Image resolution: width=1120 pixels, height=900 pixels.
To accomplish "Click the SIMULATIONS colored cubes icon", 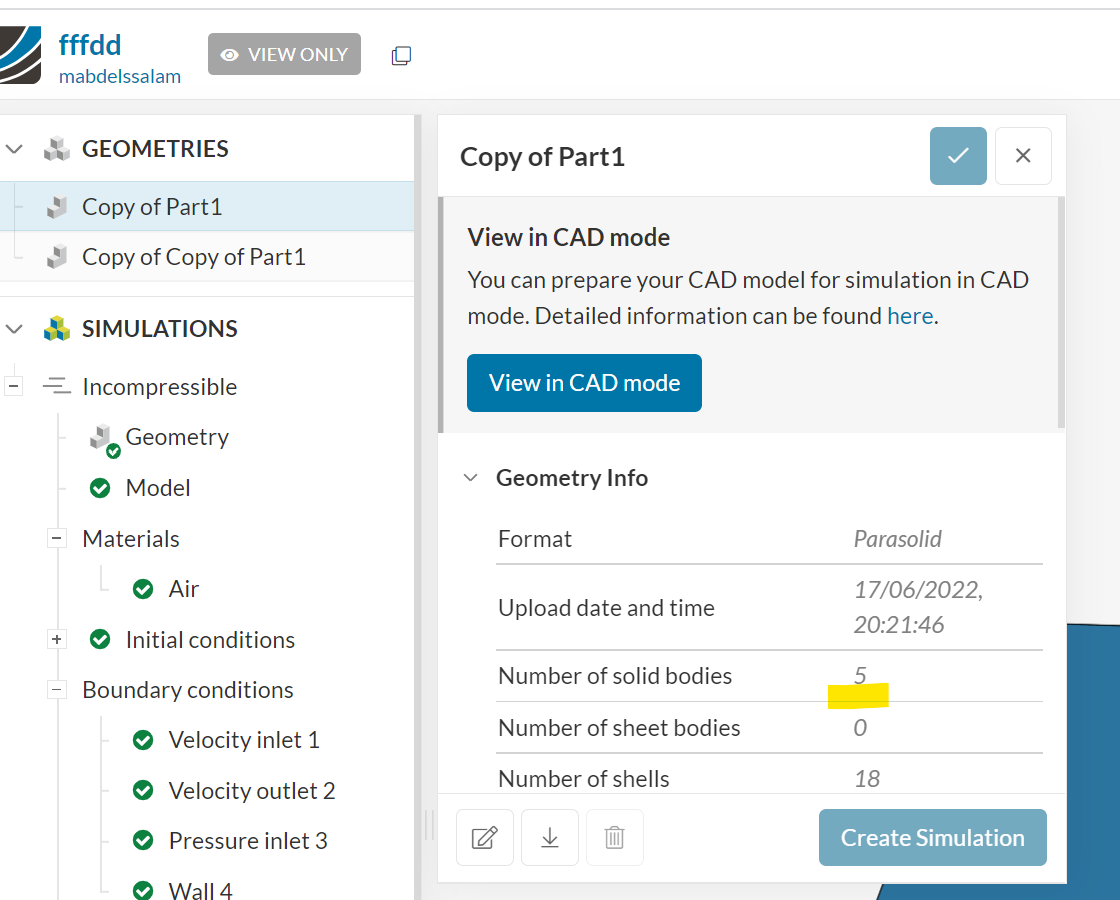I will pyautogui.click(x=57, y=329).
